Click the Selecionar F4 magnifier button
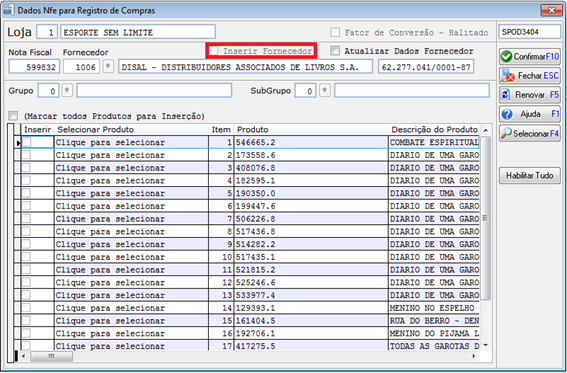 tap(530, 134)
